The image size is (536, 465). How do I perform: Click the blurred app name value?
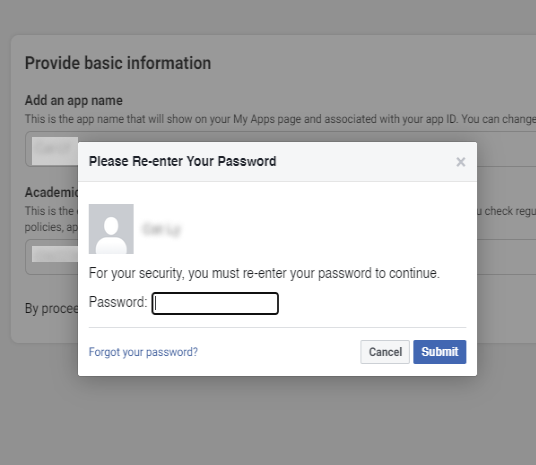pyautogui.click(x=55, y=150)
